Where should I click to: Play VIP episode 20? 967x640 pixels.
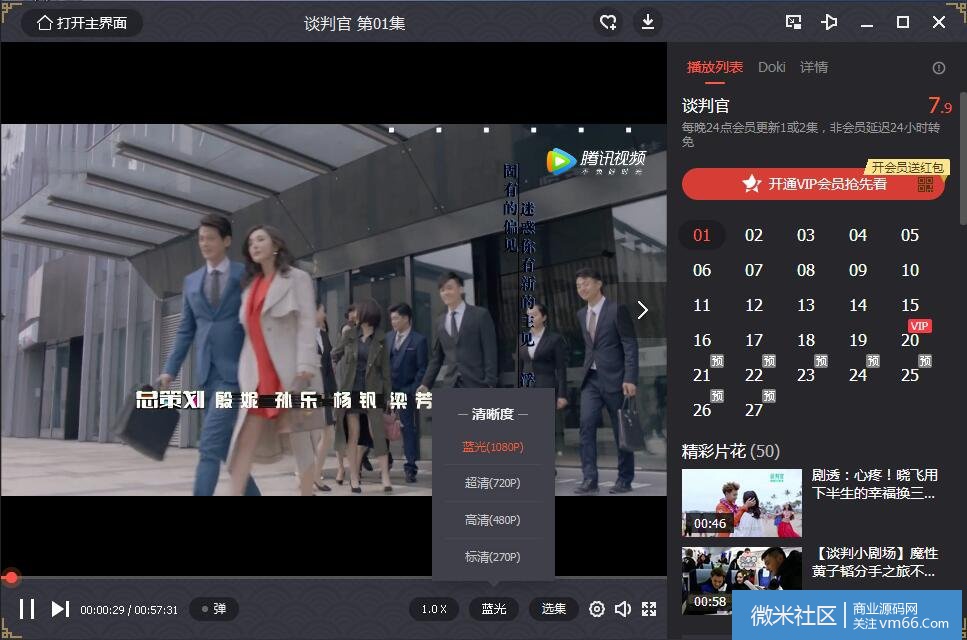[x=910, y=340]
